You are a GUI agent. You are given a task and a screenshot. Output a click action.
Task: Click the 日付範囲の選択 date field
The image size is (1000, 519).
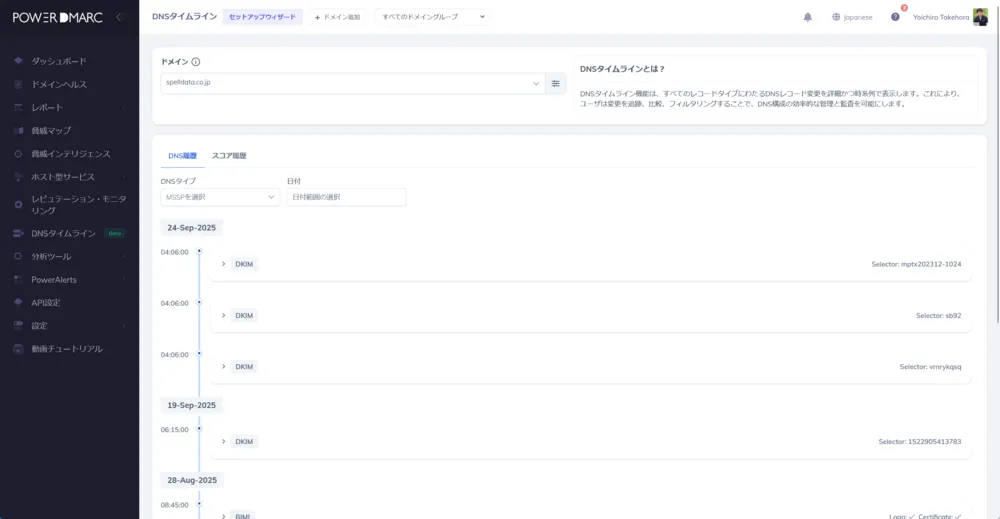(x=346, y=197)
